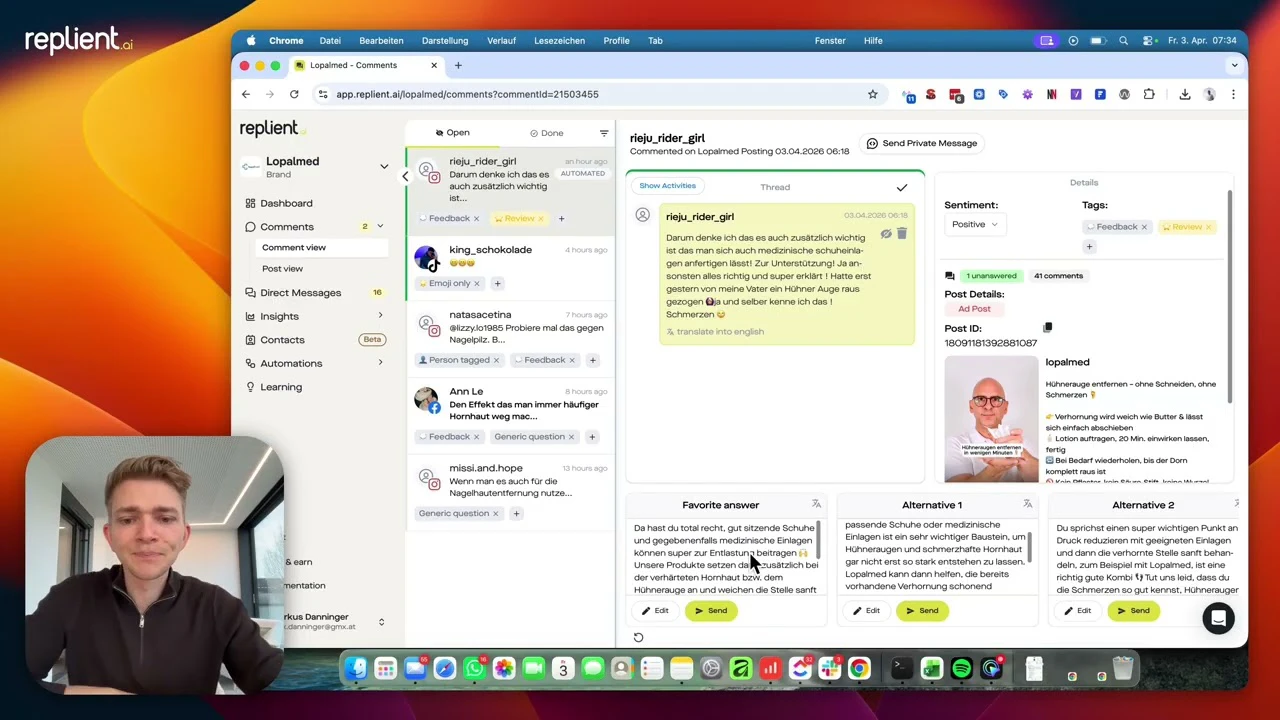Open the chat support widget
The height and width of the screenshot is (720, 1280).
click(x=1218, y=618)
